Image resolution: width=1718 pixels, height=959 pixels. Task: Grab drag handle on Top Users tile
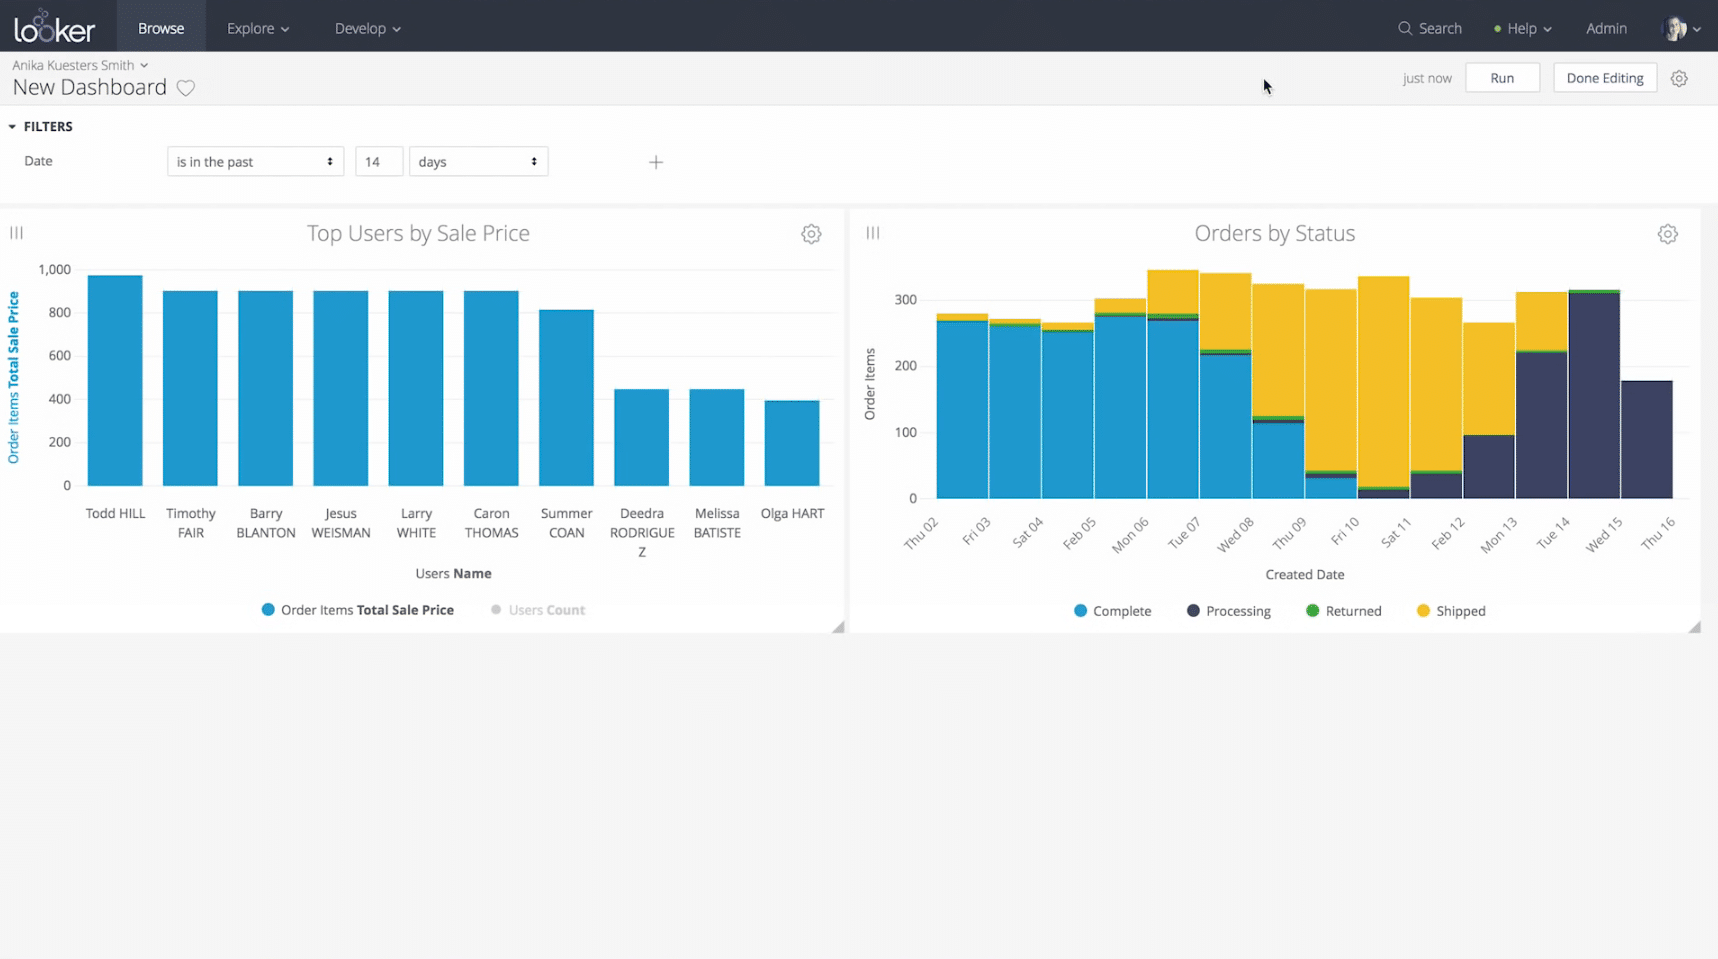coord(17,233)
